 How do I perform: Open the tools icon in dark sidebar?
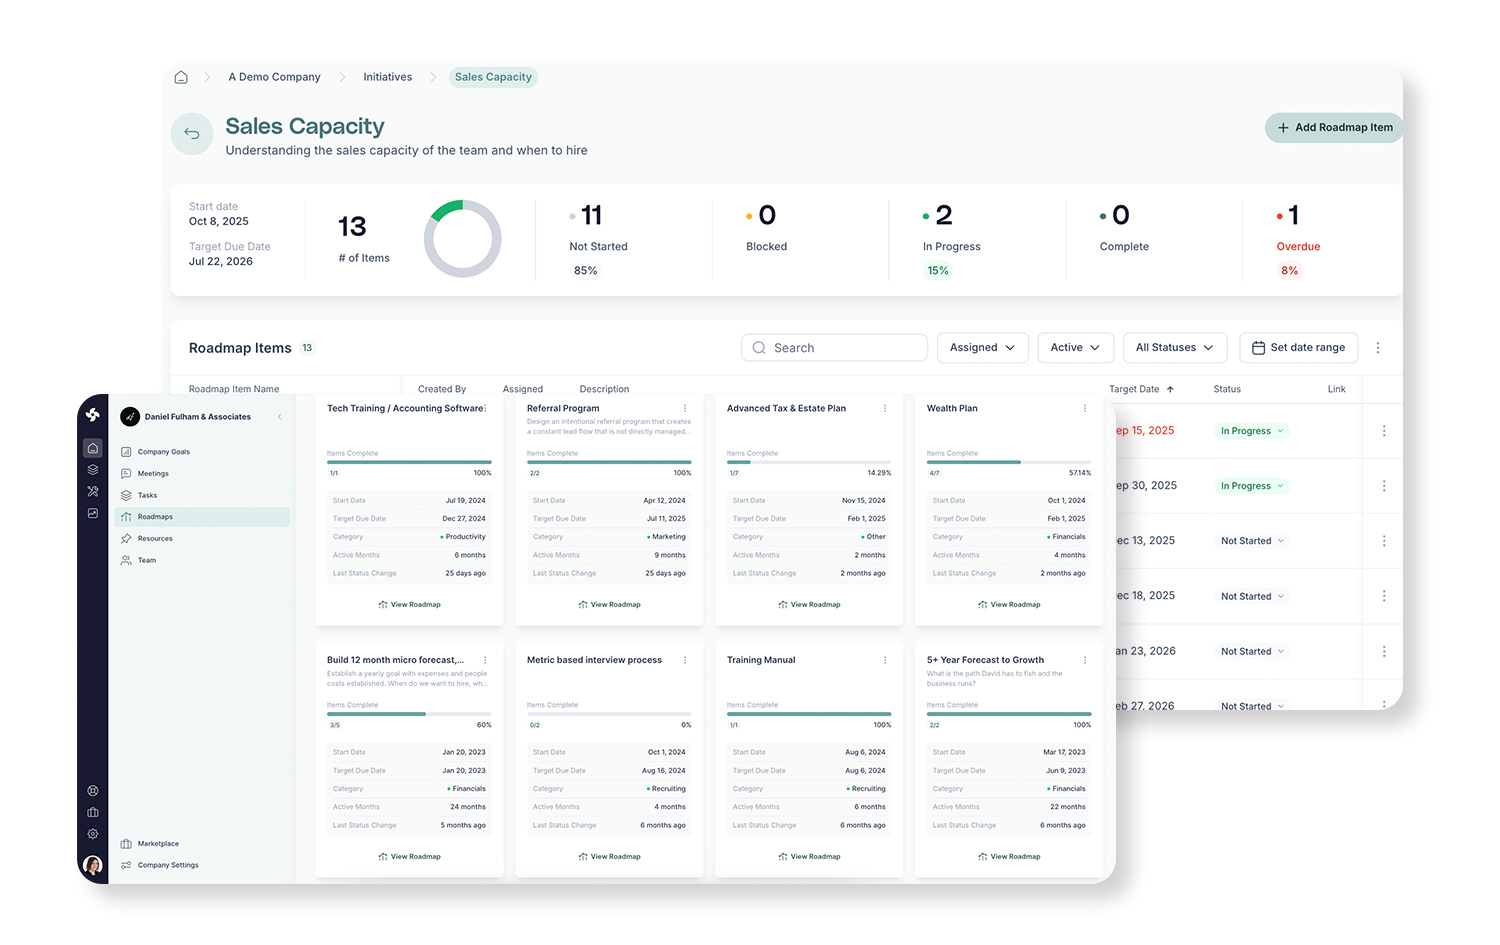point(93,491)
